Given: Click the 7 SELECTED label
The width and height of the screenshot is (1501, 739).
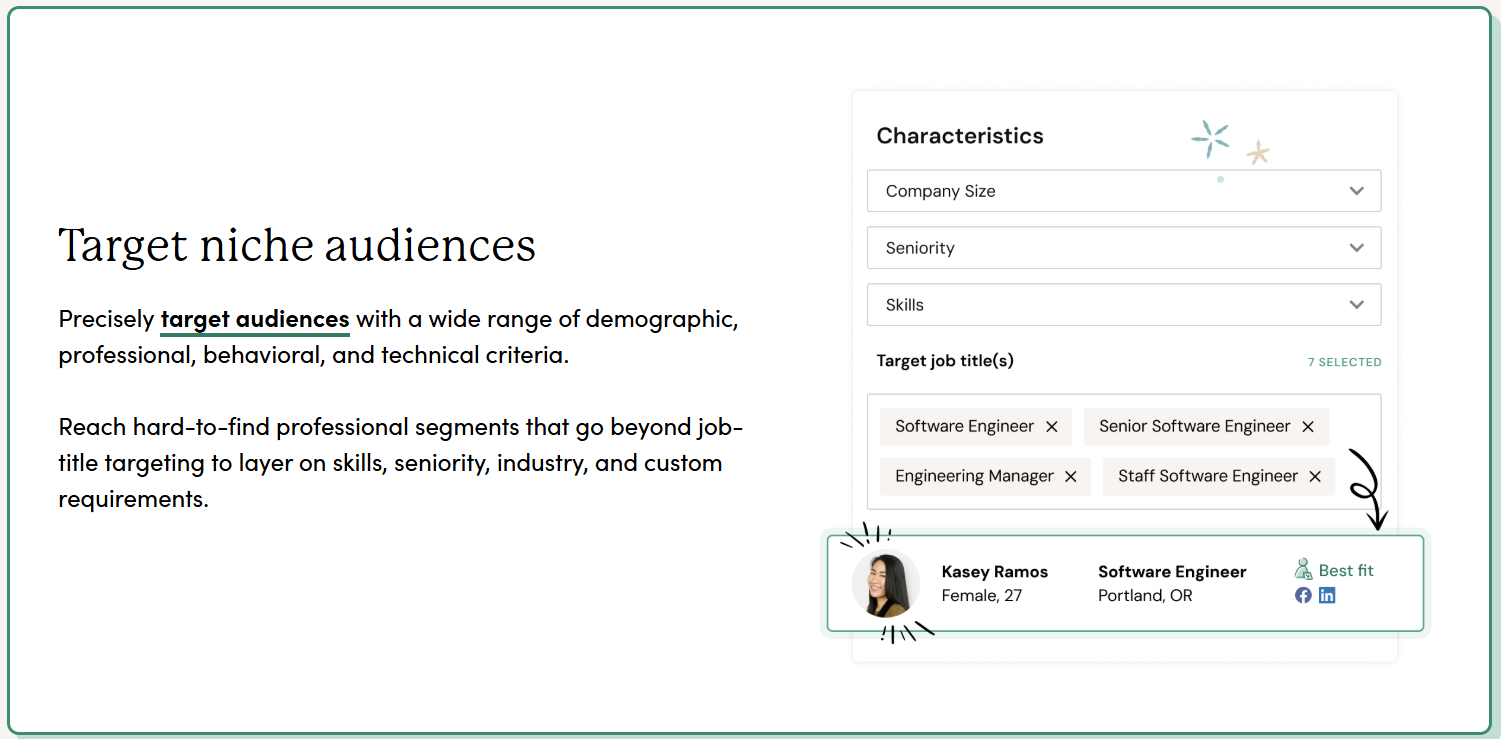Looking at the screenshot, I should (x=1344, y=362).
